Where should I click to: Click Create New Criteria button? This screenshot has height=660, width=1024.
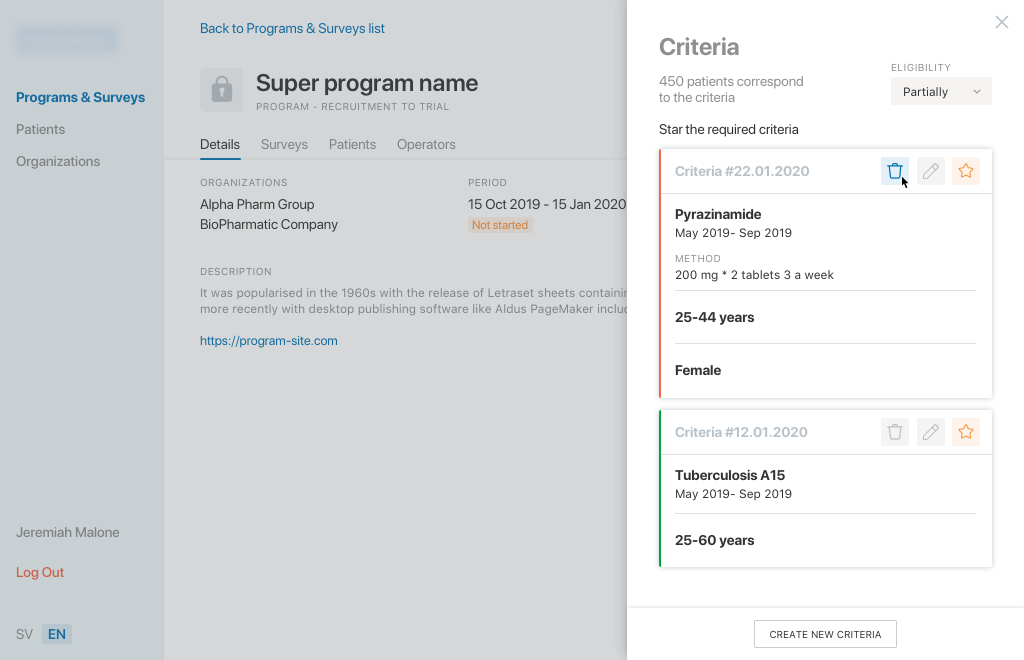pyautogui.click(x=825, y=634)
